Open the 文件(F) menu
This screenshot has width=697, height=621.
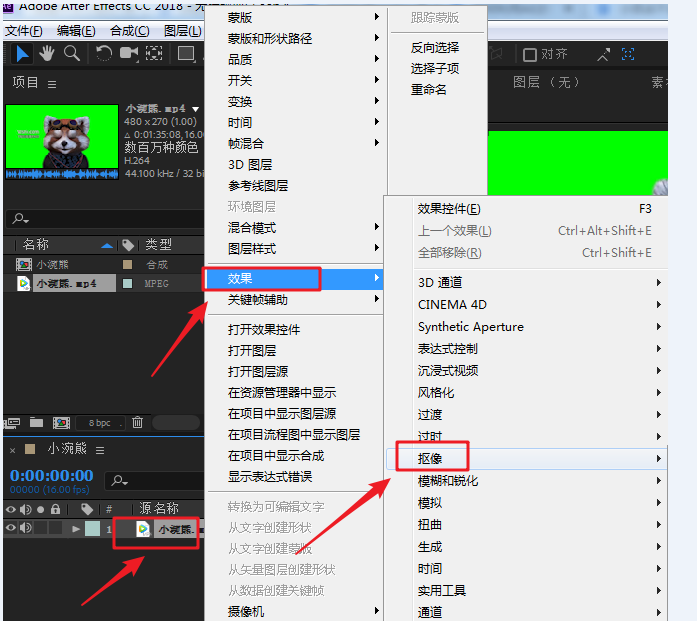(24, 31)
